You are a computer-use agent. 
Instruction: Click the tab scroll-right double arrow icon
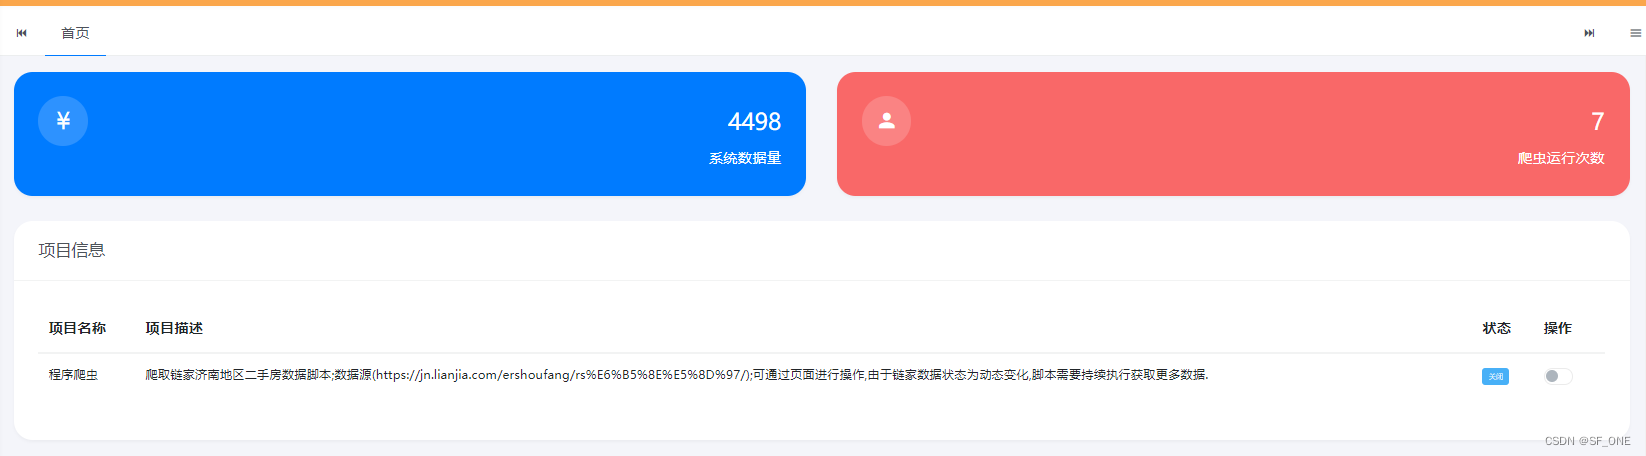click(1589, 33)
